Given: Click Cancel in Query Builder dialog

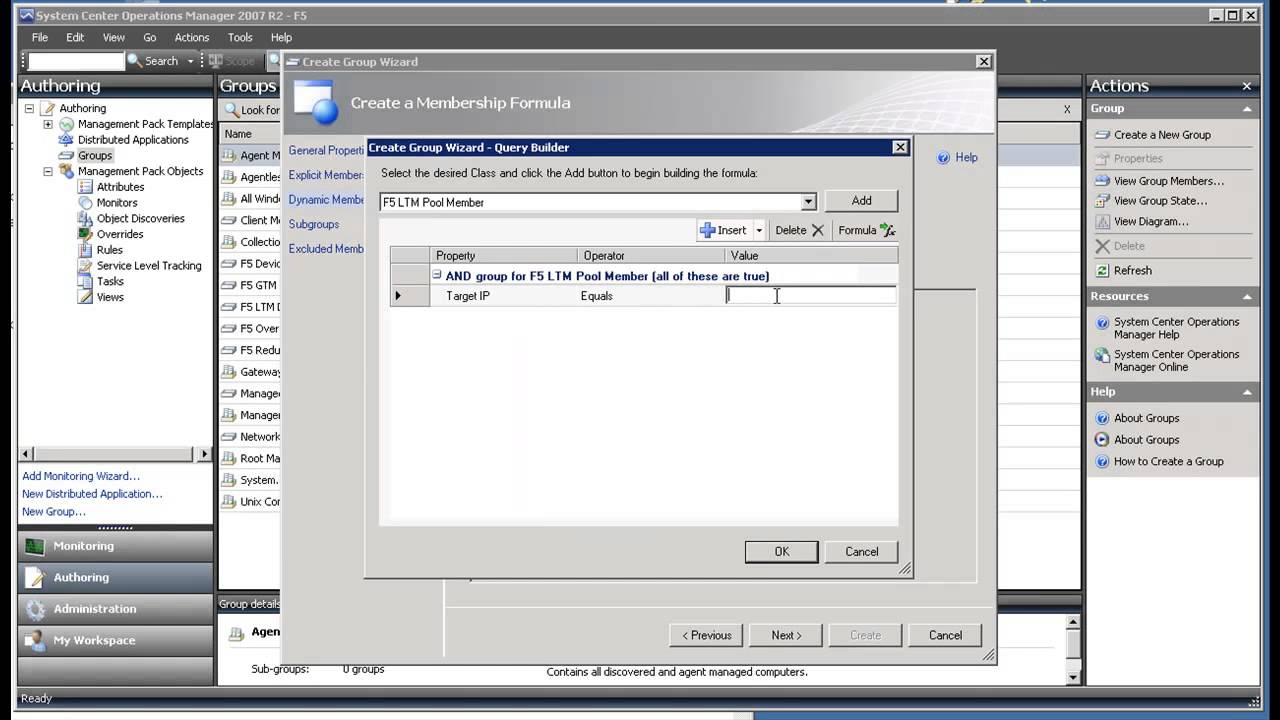Looking at the screenshot, I should point(862,552).
